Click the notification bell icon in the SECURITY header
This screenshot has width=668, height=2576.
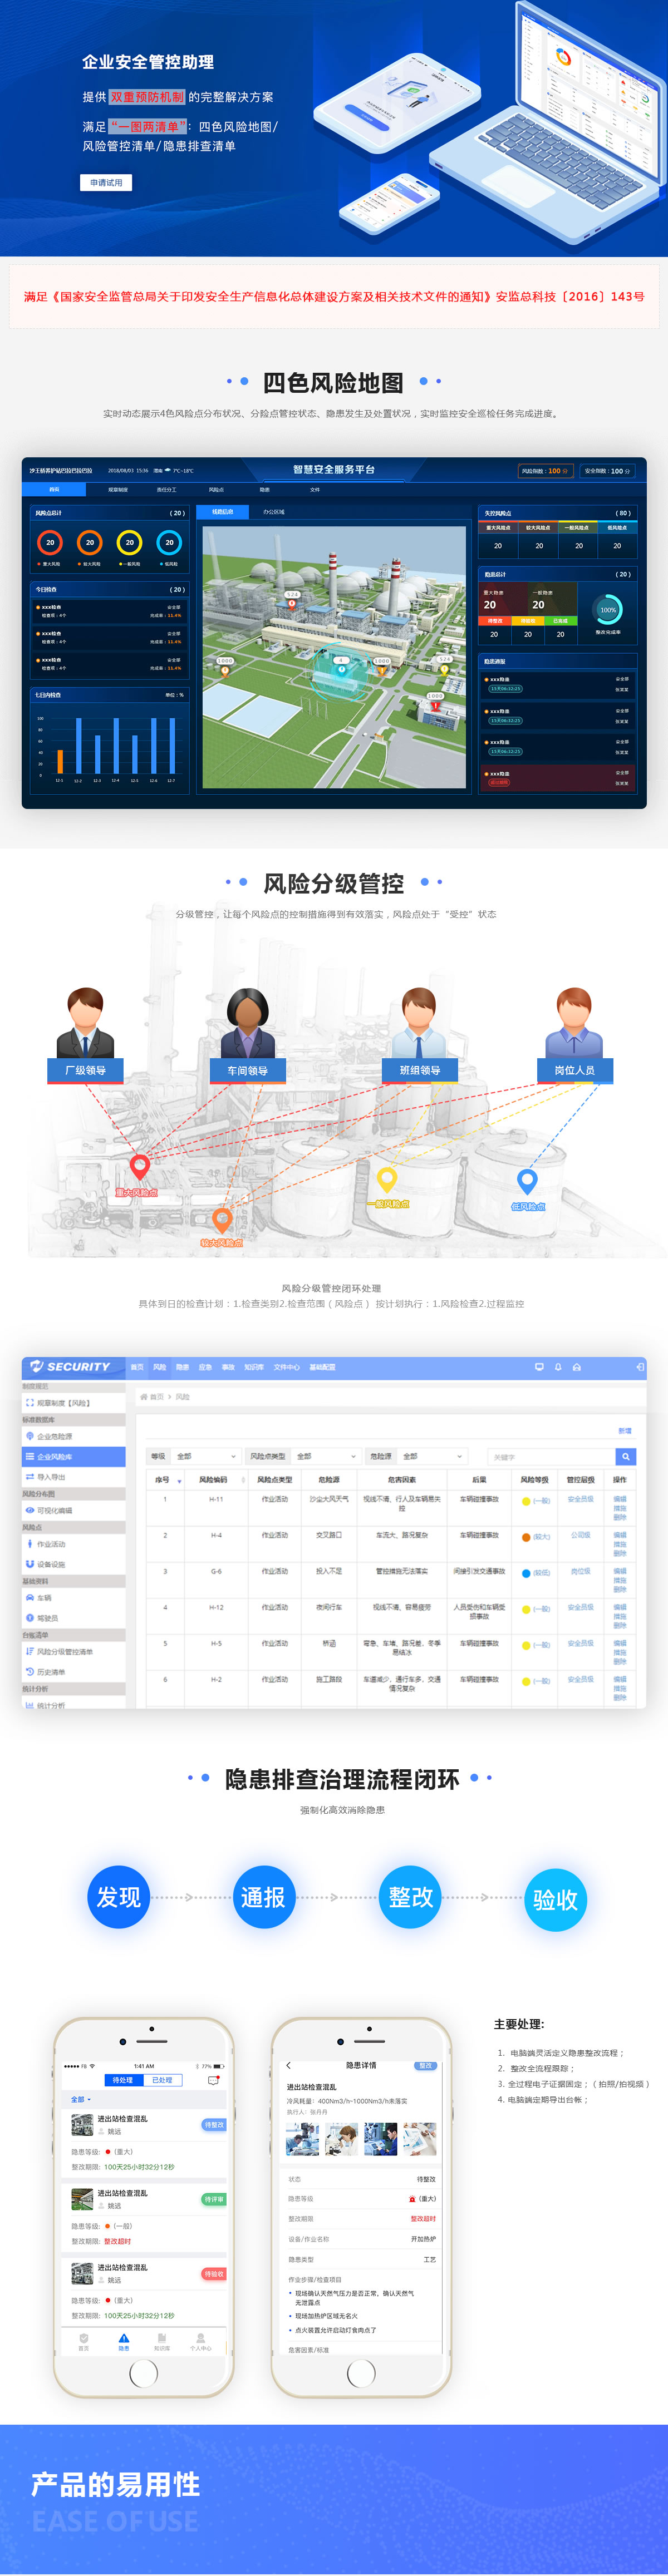pos(558,1366)
